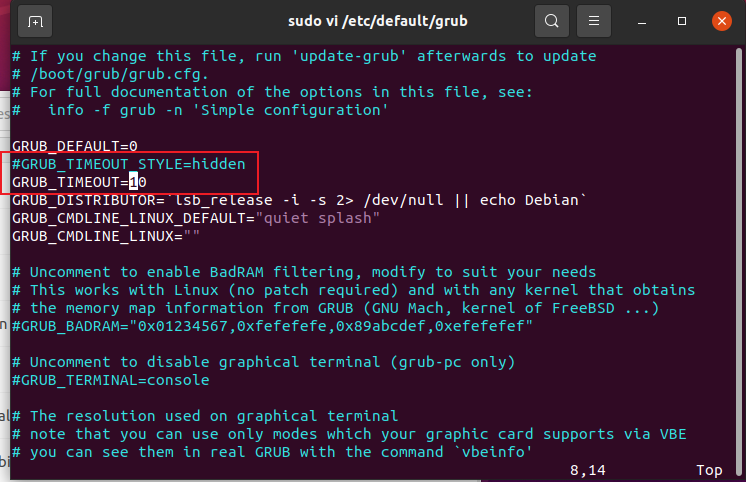This screenshot has width=746, height=482.
Task: Click the #GRUB_TIMEOUT_STYLE=hidden line
Action: coord(128,164)
